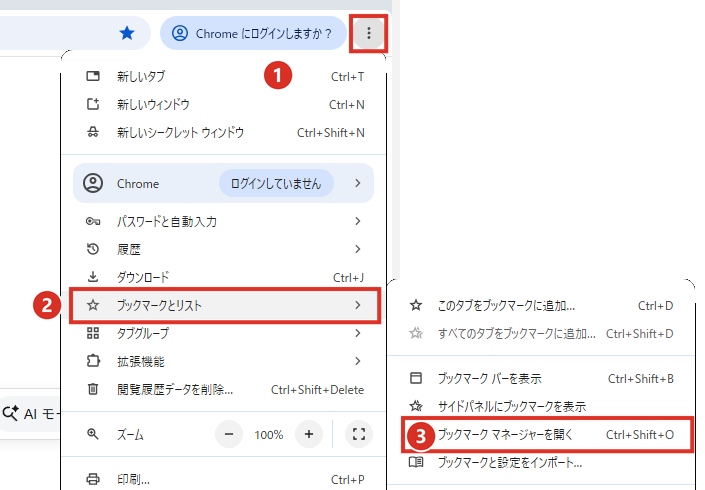Open ブックマーク マネージャーを開く item

[547, 435]
